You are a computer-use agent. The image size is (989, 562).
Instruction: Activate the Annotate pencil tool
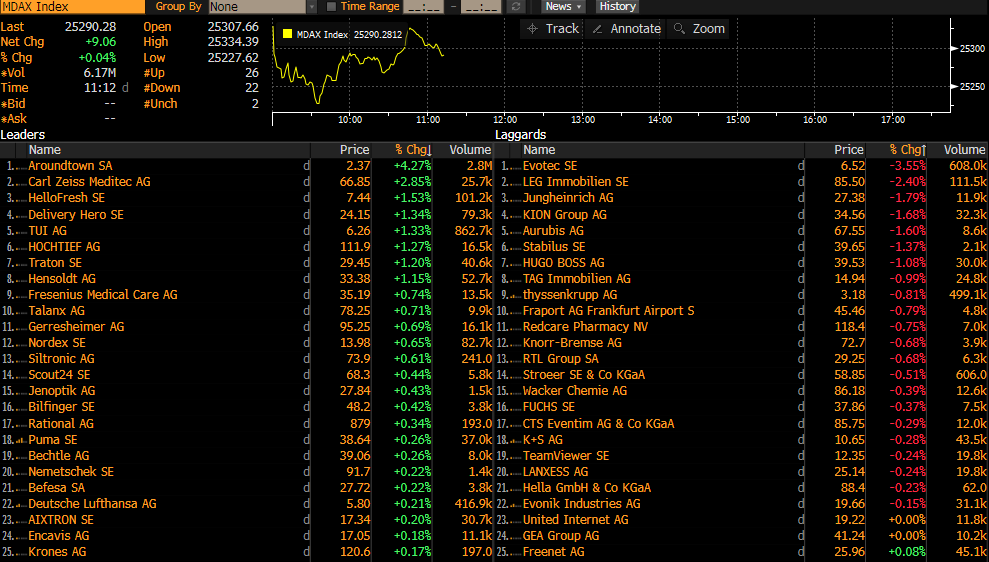point(626,29)
